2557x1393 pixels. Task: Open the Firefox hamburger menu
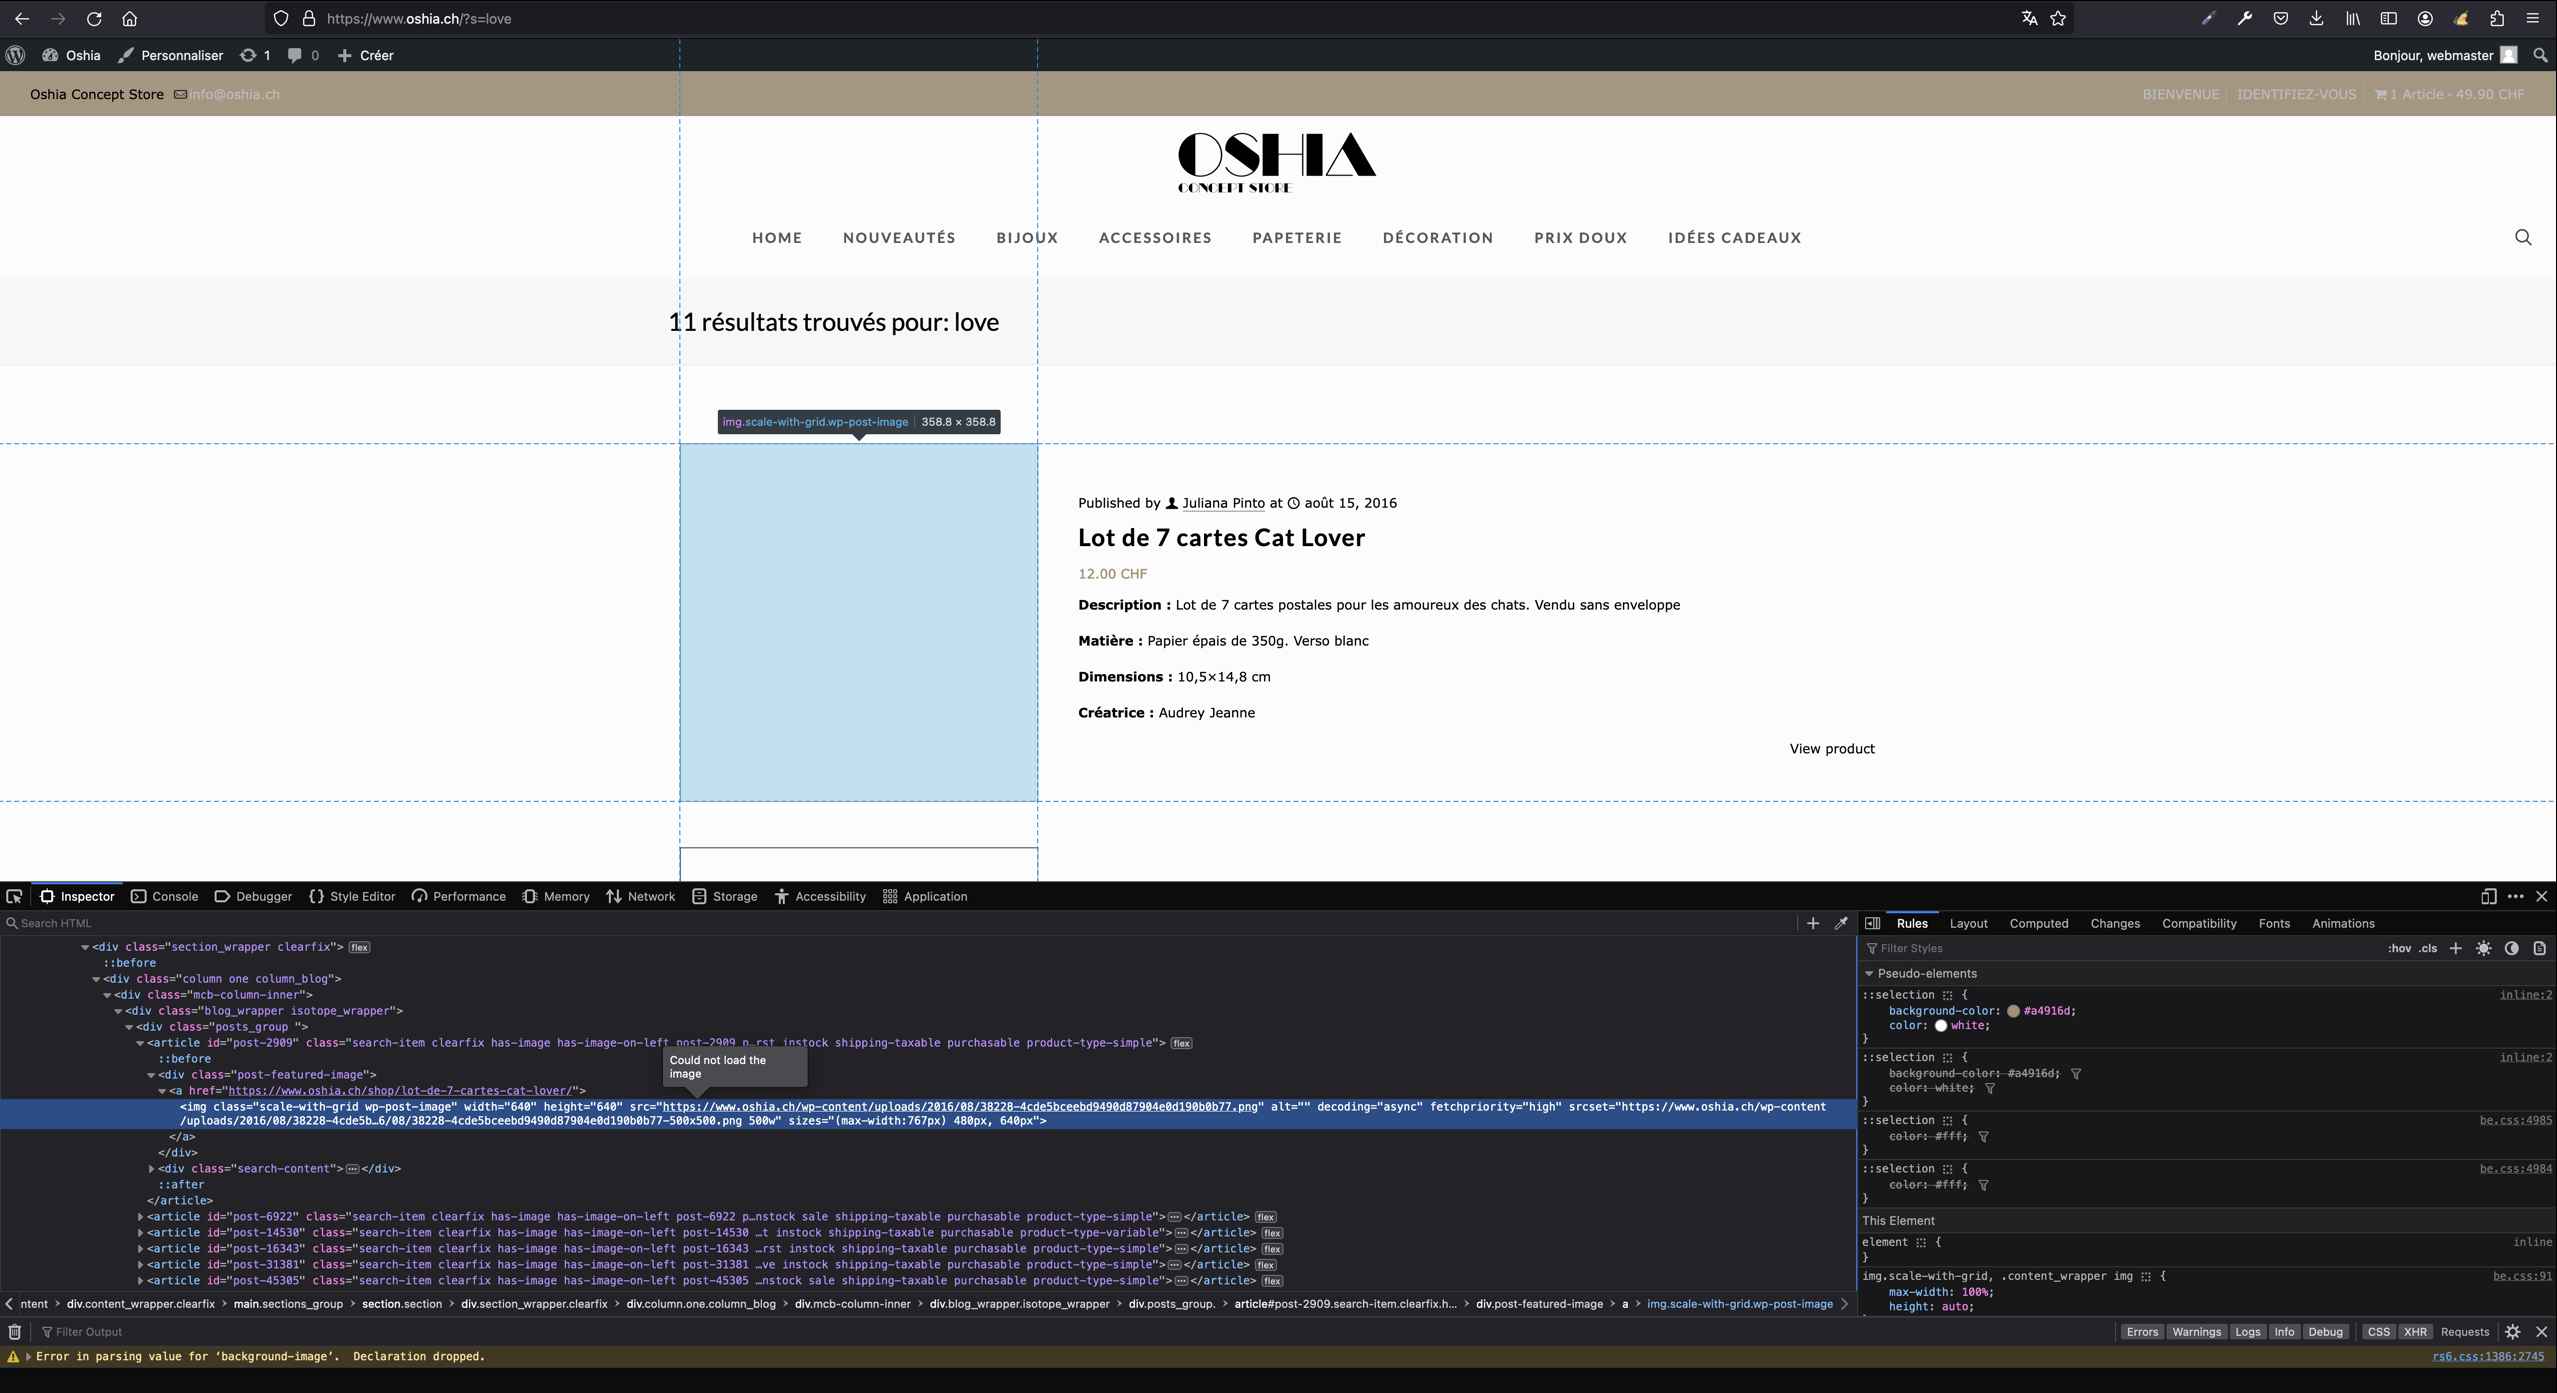2533,18
